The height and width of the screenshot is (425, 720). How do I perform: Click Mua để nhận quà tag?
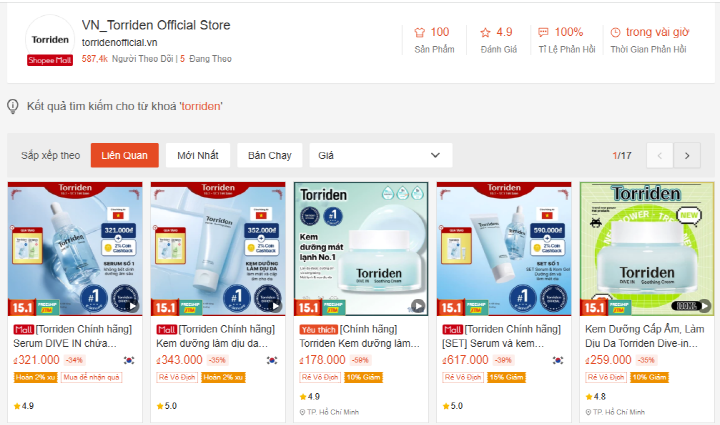coord(91,377)
